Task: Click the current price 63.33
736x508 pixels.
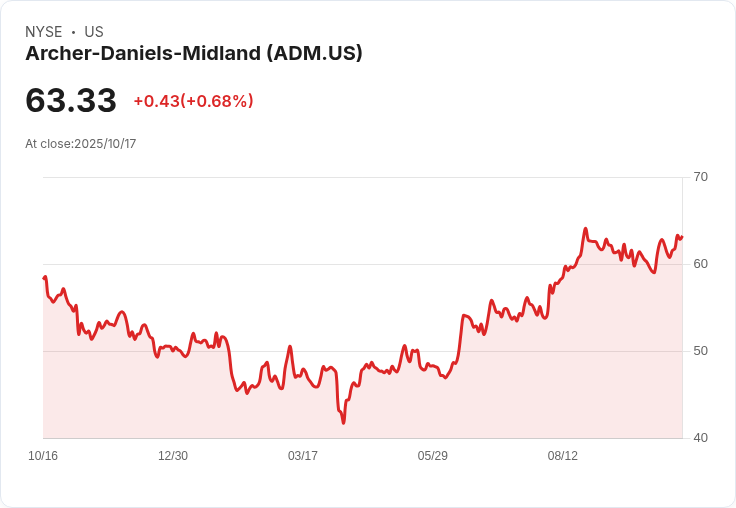Action: pyautogui.click(x=71, y=100)
